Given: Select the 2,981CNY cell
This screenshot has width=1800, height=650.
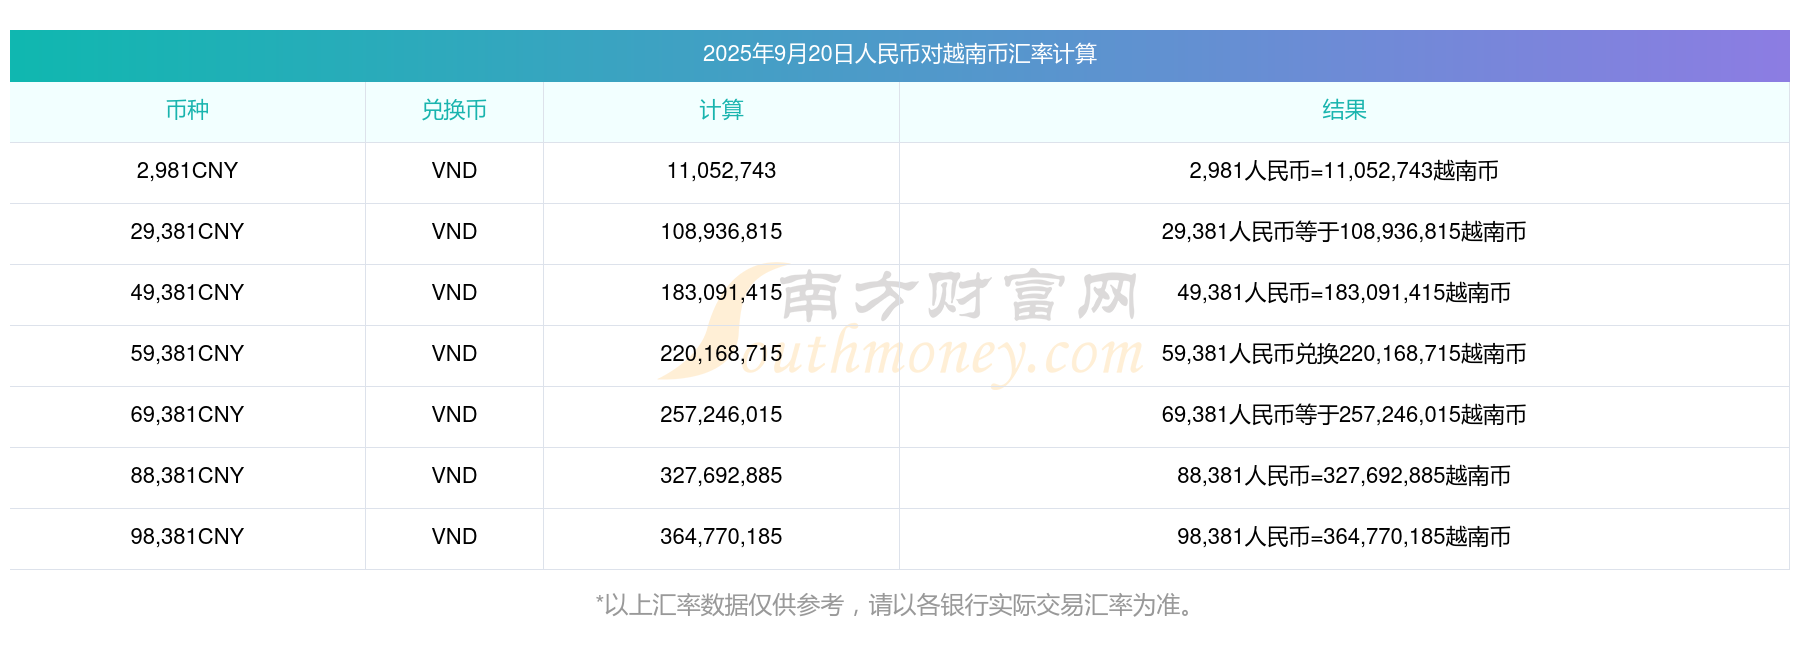Looking at the screenshot, I should pyautogui.click(x=187, y=171).
